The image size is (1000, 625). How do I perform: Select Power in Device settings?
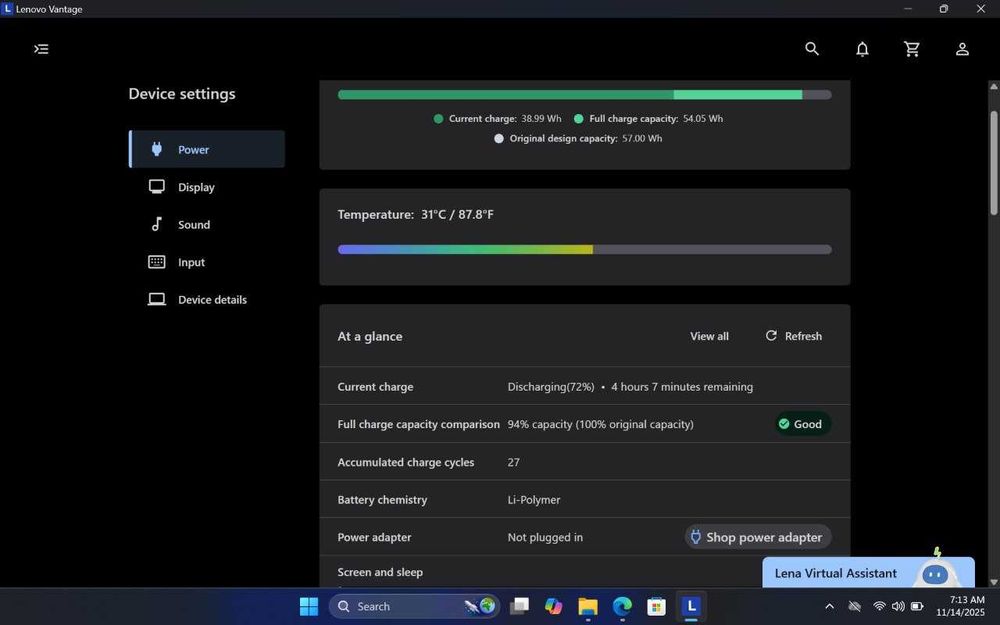(207, 149)
